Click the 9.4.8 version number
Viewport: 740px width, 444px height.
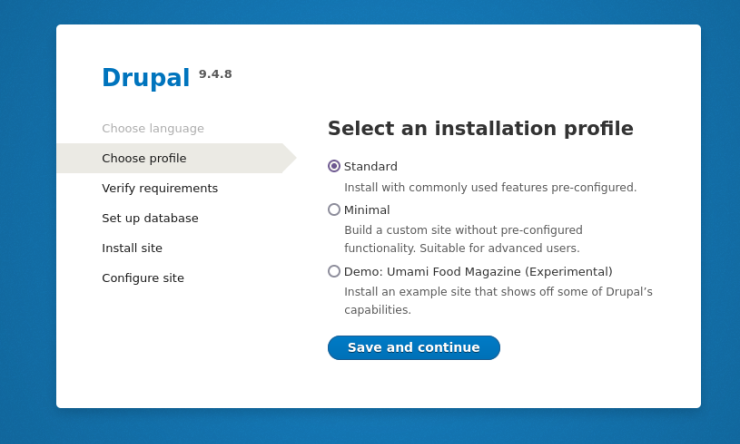[x=215, y=74]
